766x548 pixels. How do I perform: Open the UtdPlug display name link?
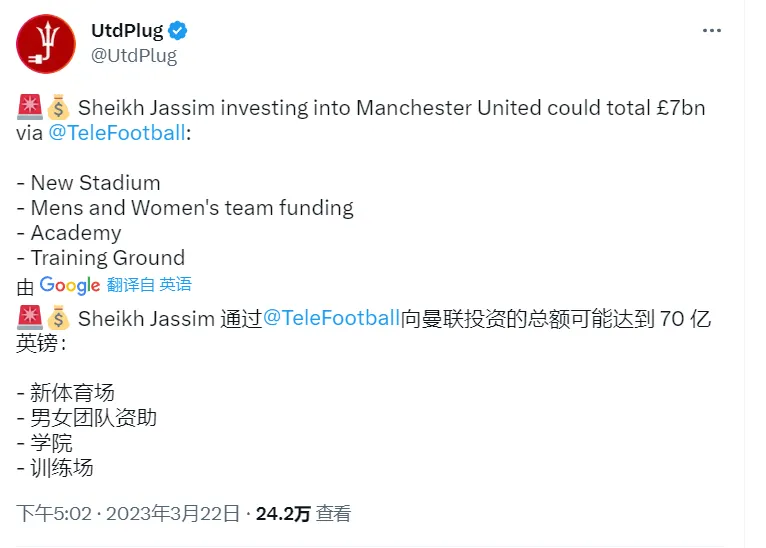coord(127,31)
